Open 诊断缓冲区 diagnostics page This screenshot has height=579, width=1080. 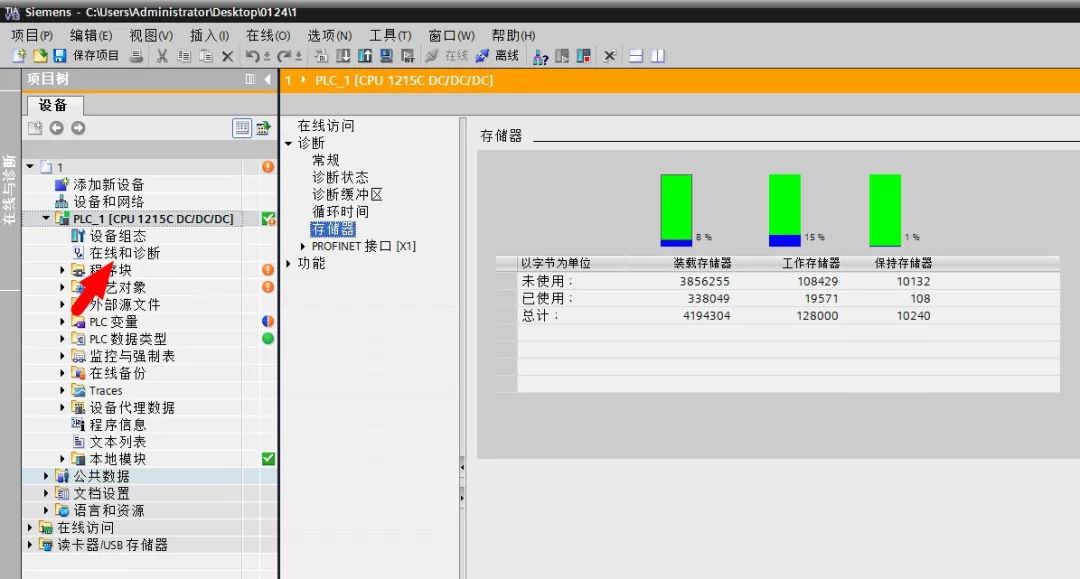(347, 195)
